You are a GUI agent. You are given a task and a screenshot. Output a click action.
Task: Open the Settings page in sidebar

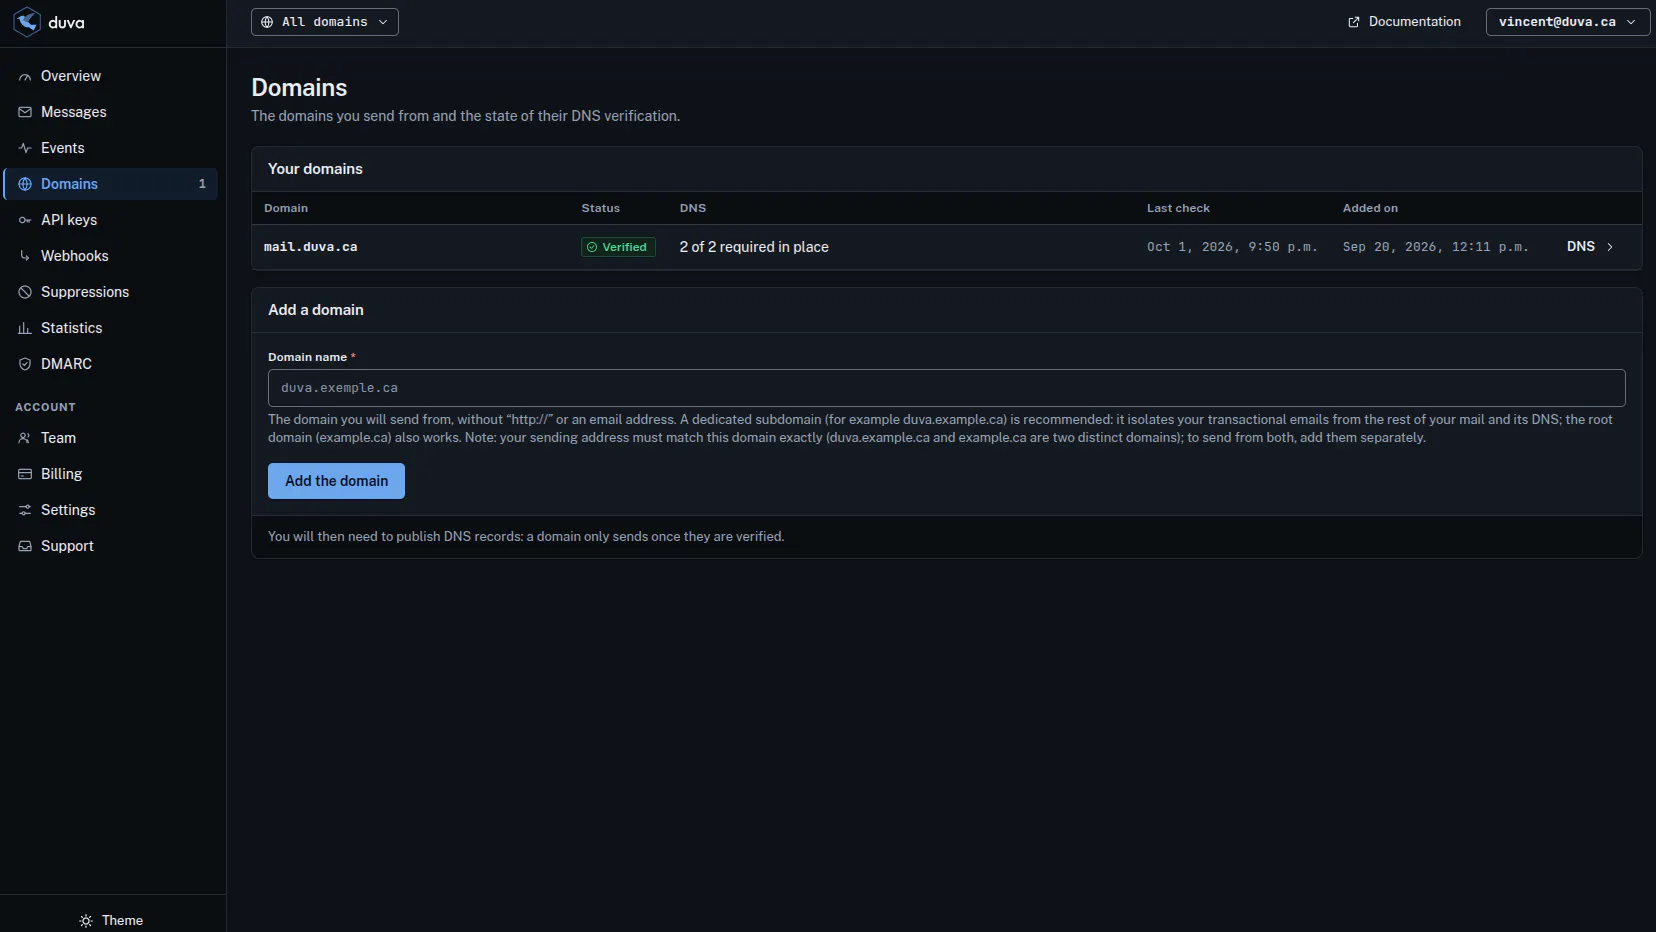(x=111, y=510)
